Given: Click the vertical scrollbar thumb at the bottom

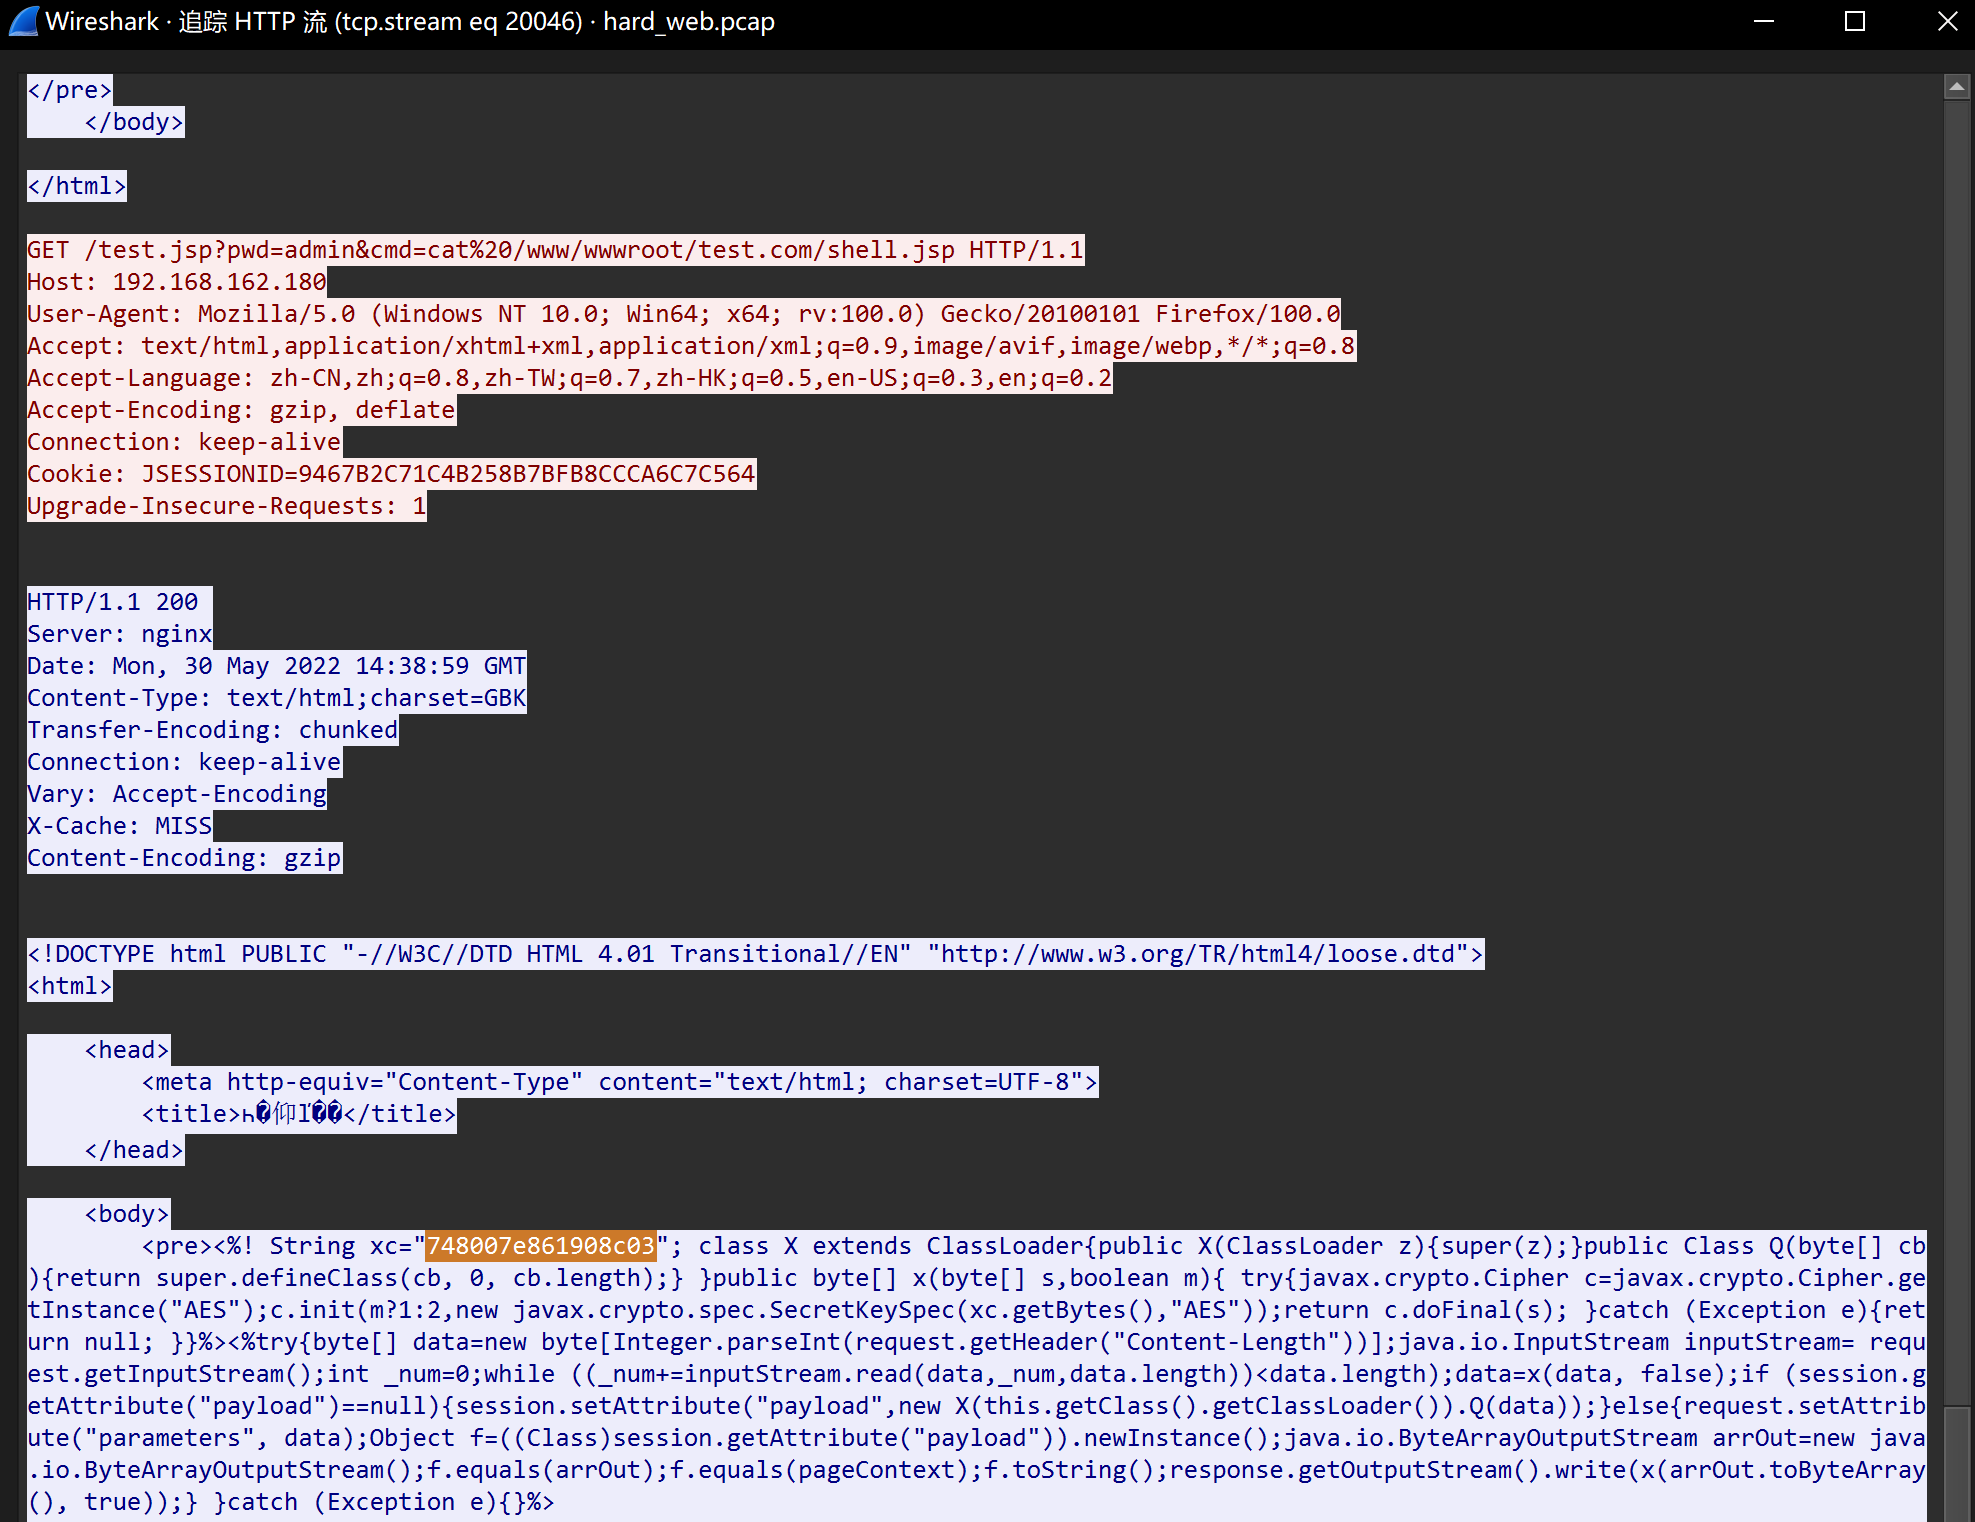Looking at the screenshot, I should coord(1957,1464).
